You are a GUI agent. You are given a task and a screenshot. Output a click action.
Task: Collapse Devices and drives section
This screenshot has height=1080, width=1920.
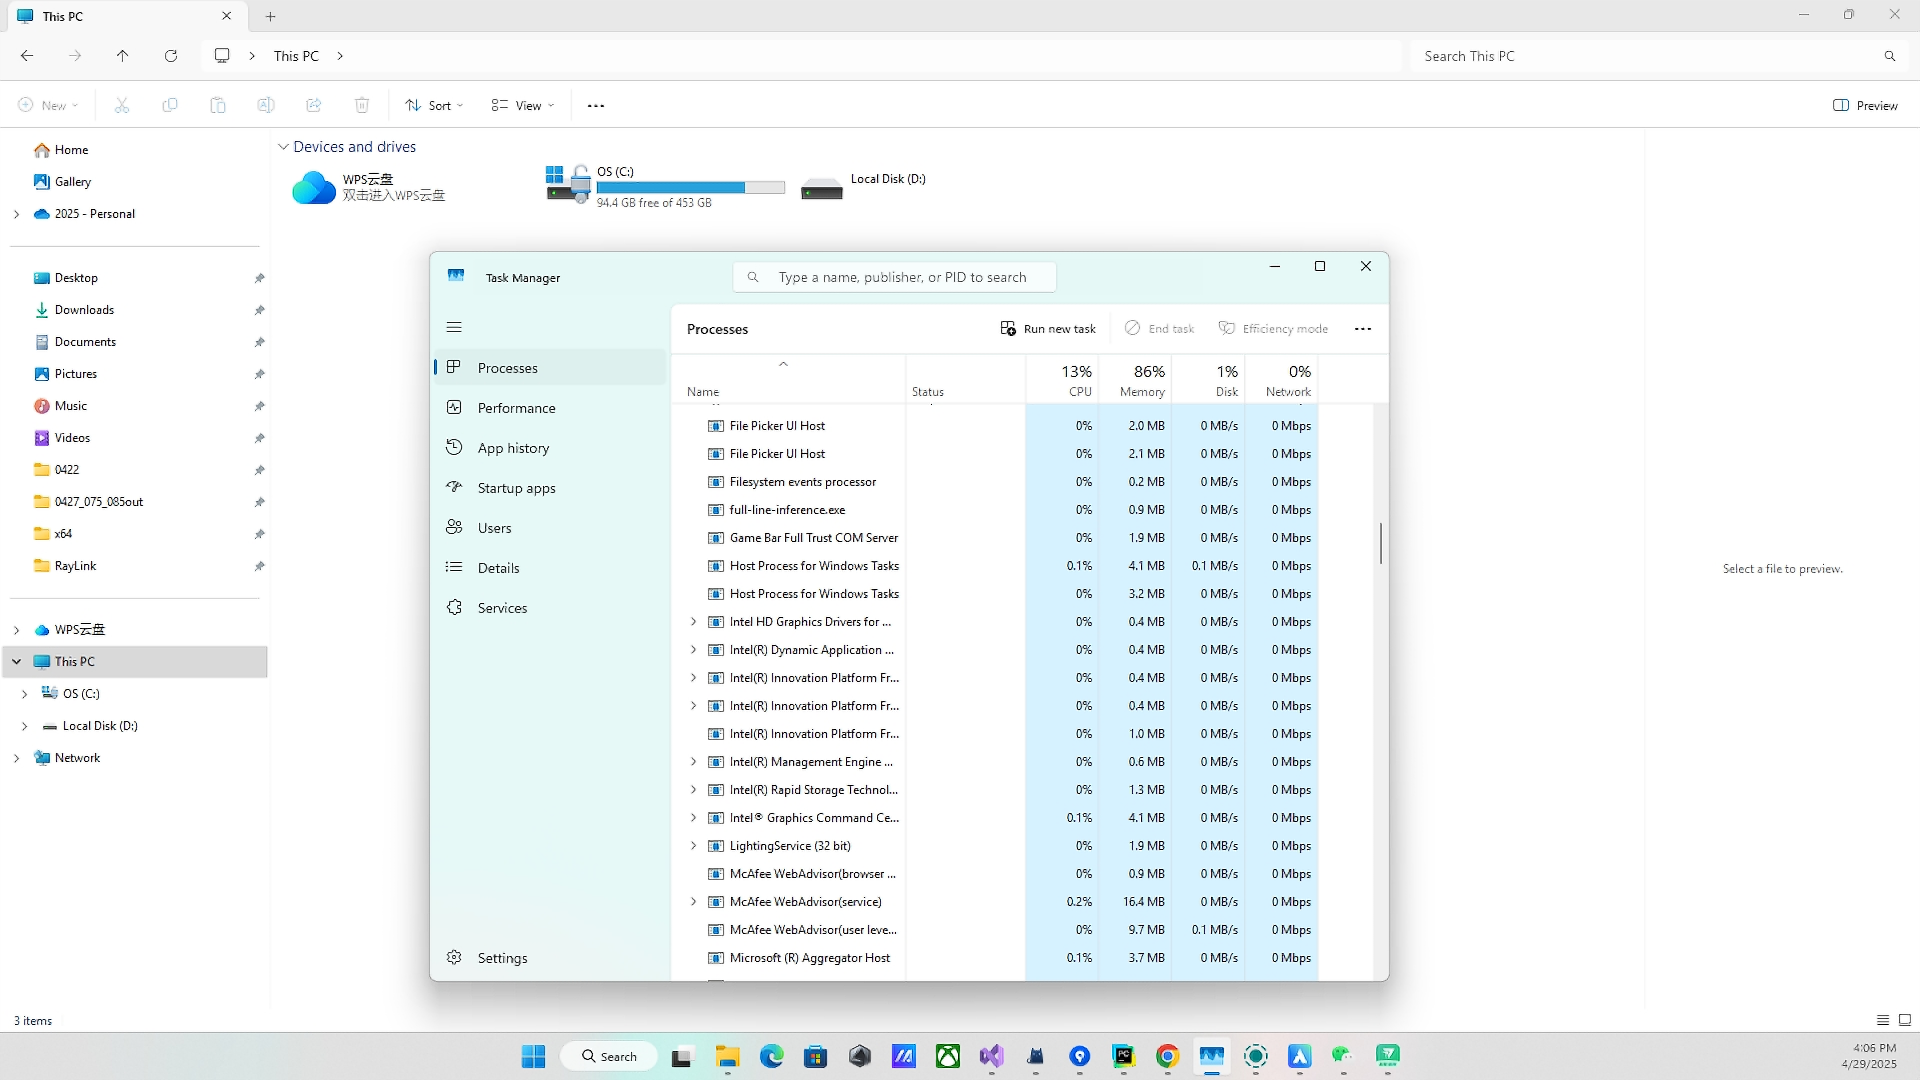pyautogui.click(x=283, y=147)
